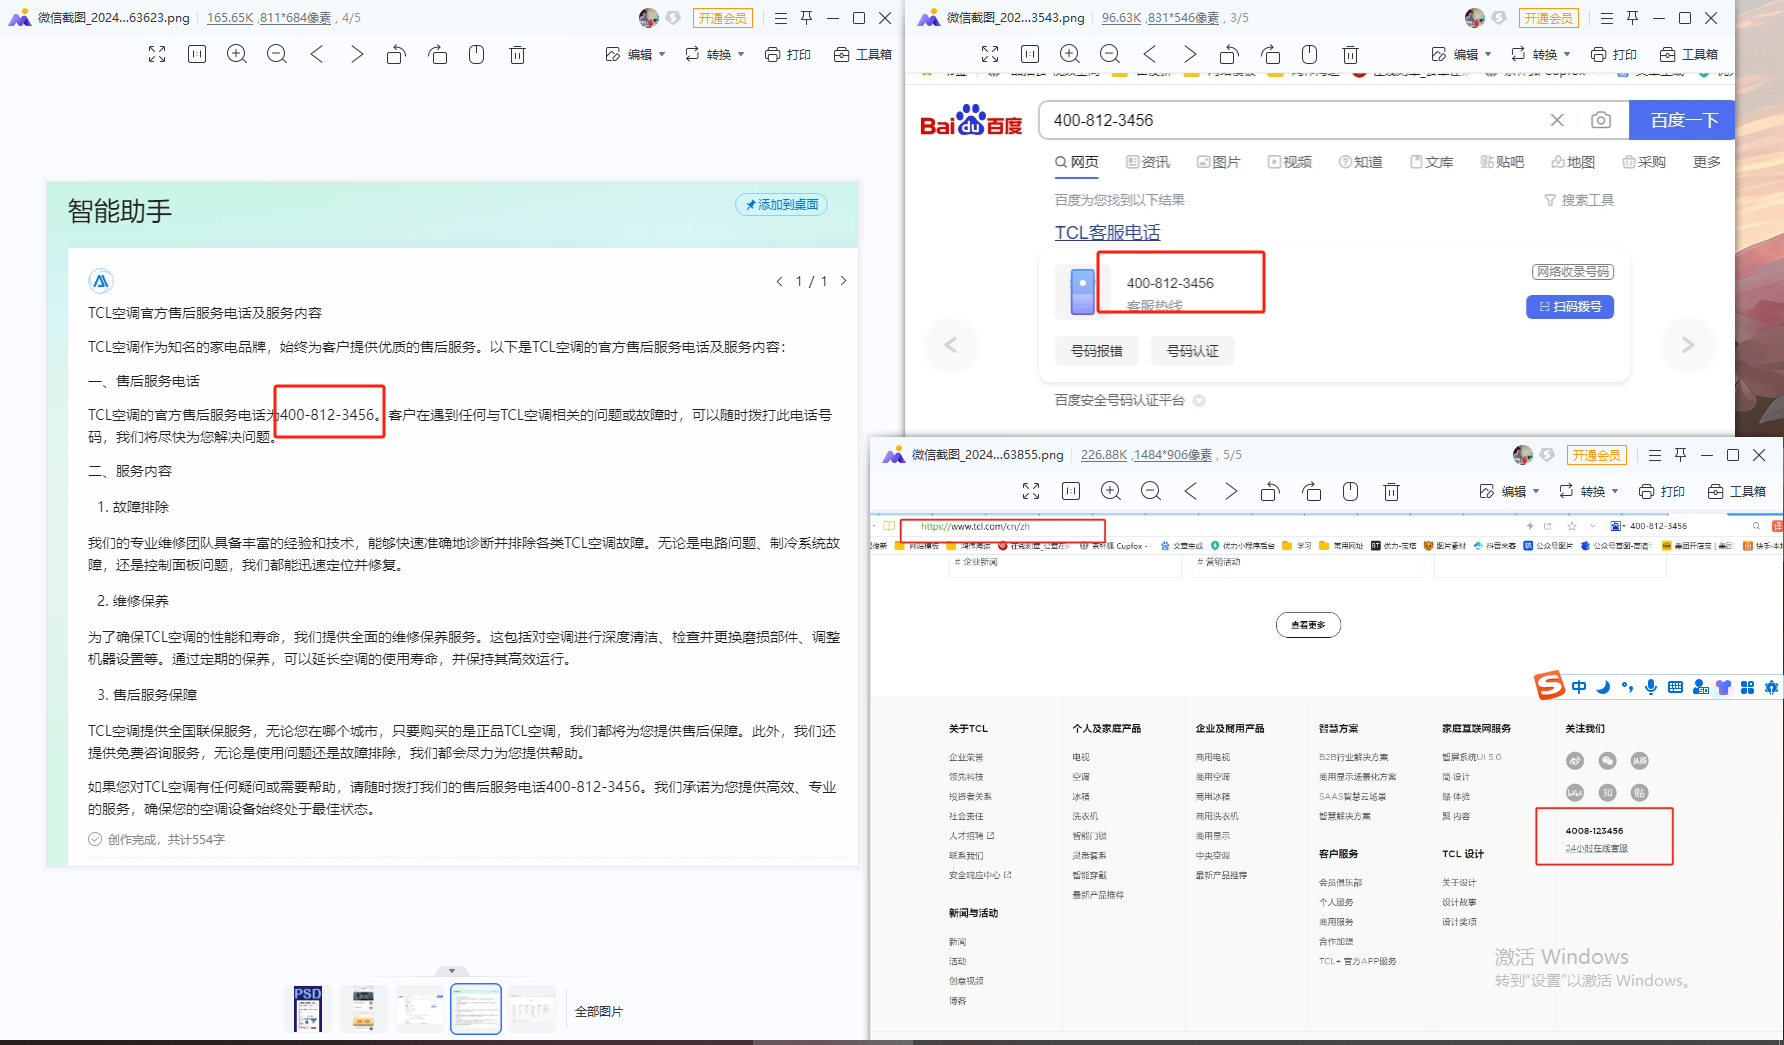1784x1045 pixels.
Task: Click the highlighted thumbnail in the strip
Action: tap(476, 1009)
